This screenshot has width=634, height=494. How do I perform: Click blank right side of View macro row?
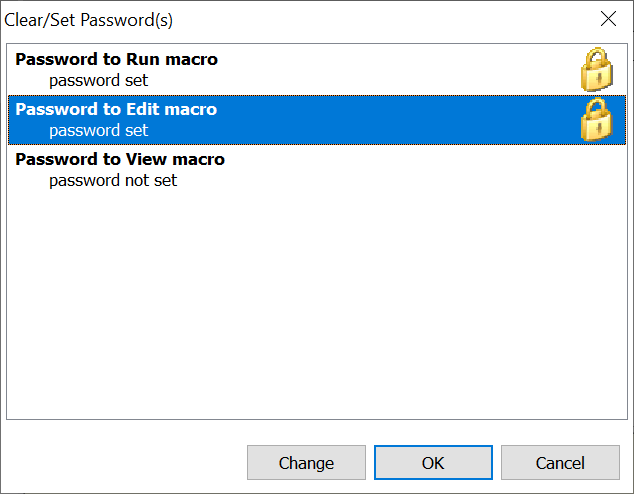[450, 170]
